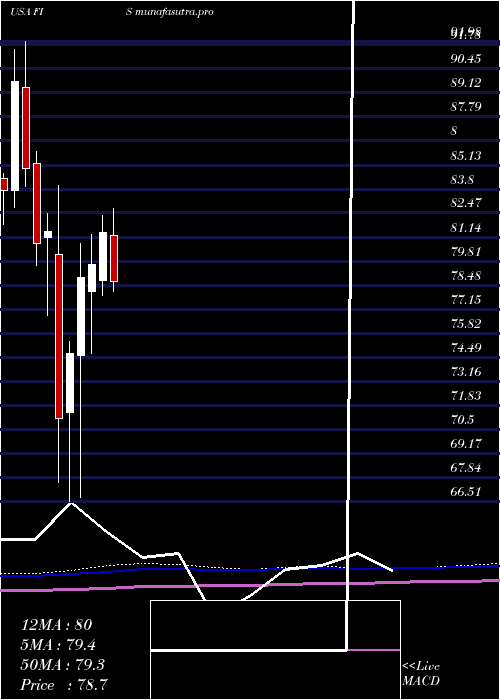Click the 71.83 price axis label
The image size is (500, 700).
coord(466,396)
